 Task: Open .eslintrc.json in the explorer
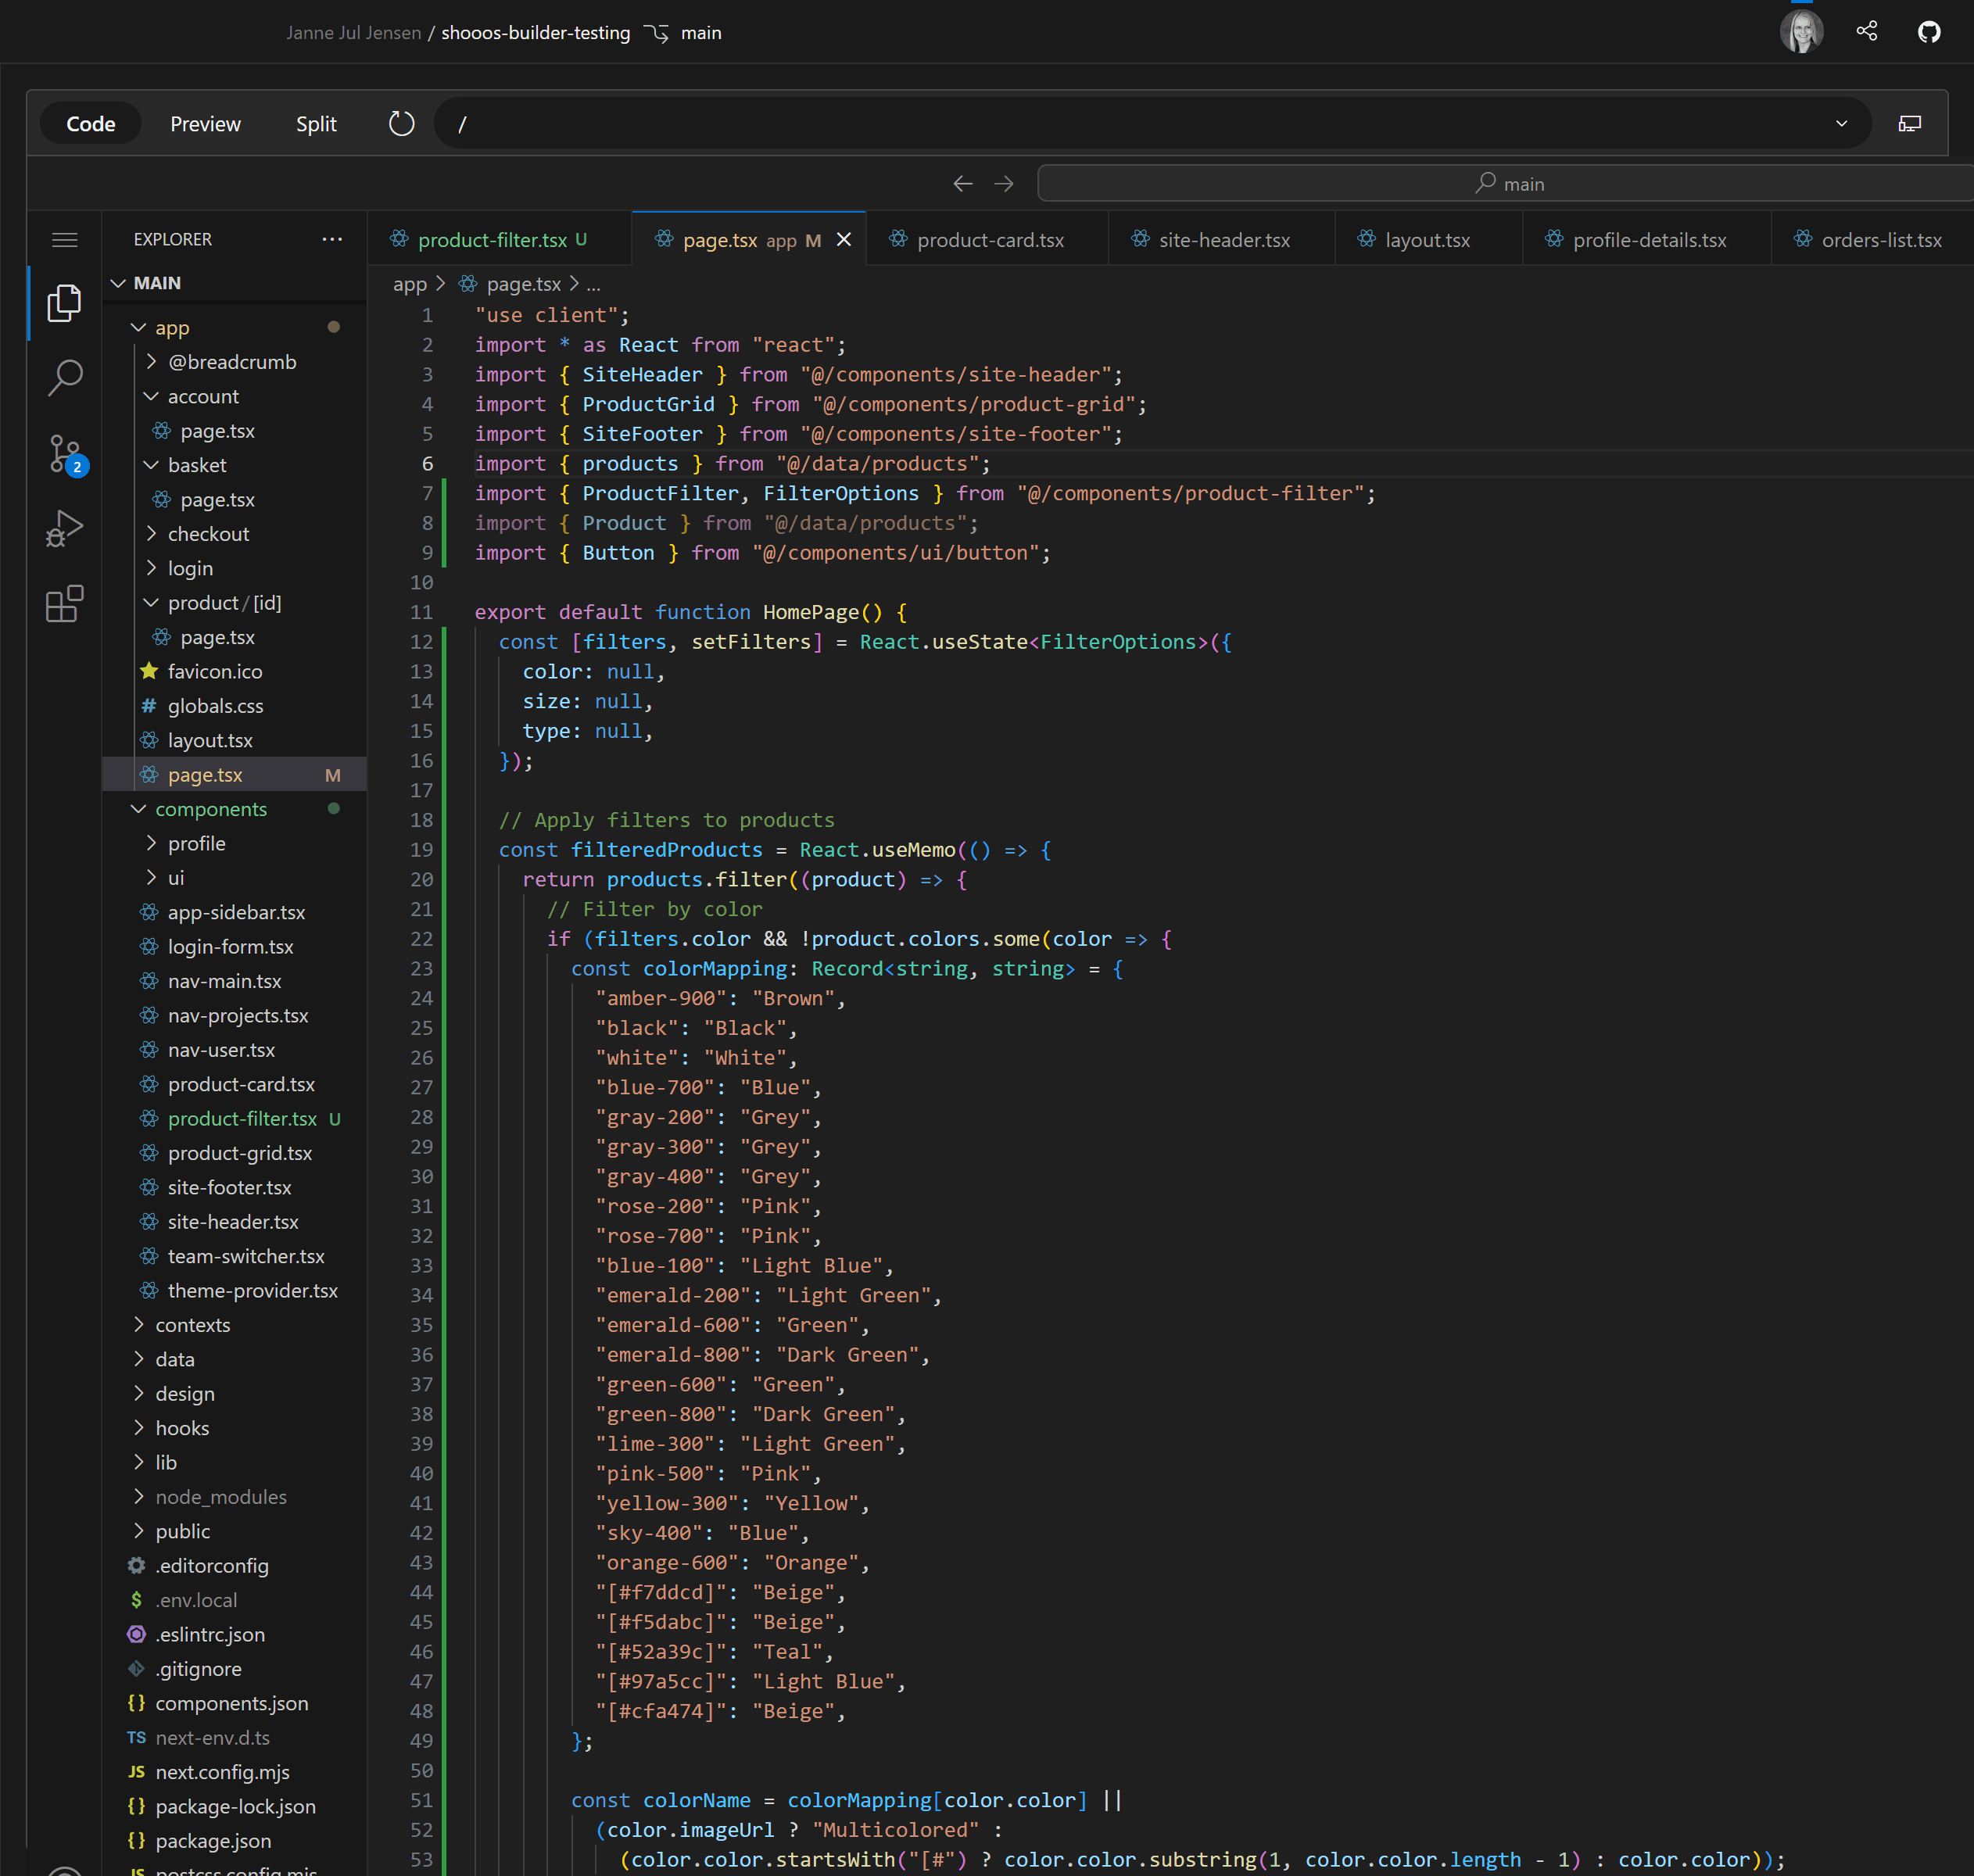(210, 1635)
